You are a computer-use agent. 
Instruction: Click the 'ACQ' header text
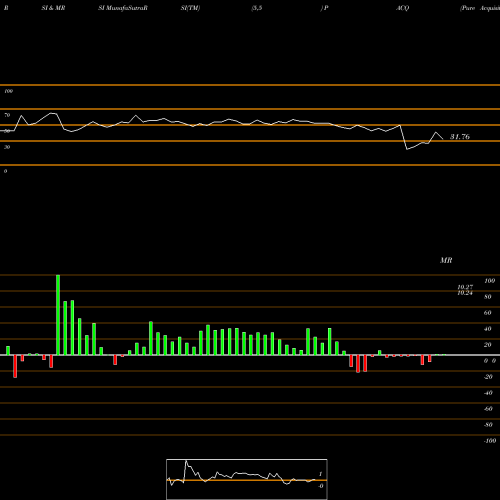(402, 8)
